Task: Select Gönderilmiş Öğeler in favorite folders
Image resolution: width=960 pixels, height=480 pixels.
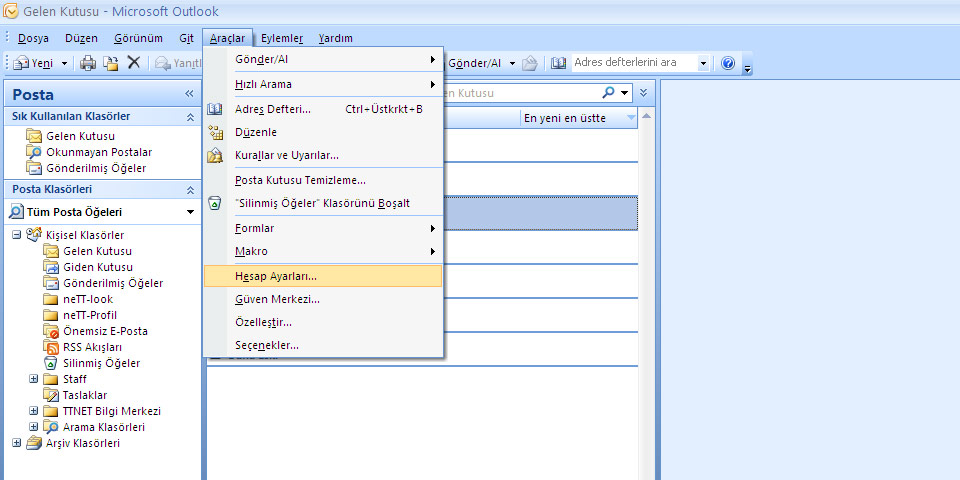Action: (96, 168)
